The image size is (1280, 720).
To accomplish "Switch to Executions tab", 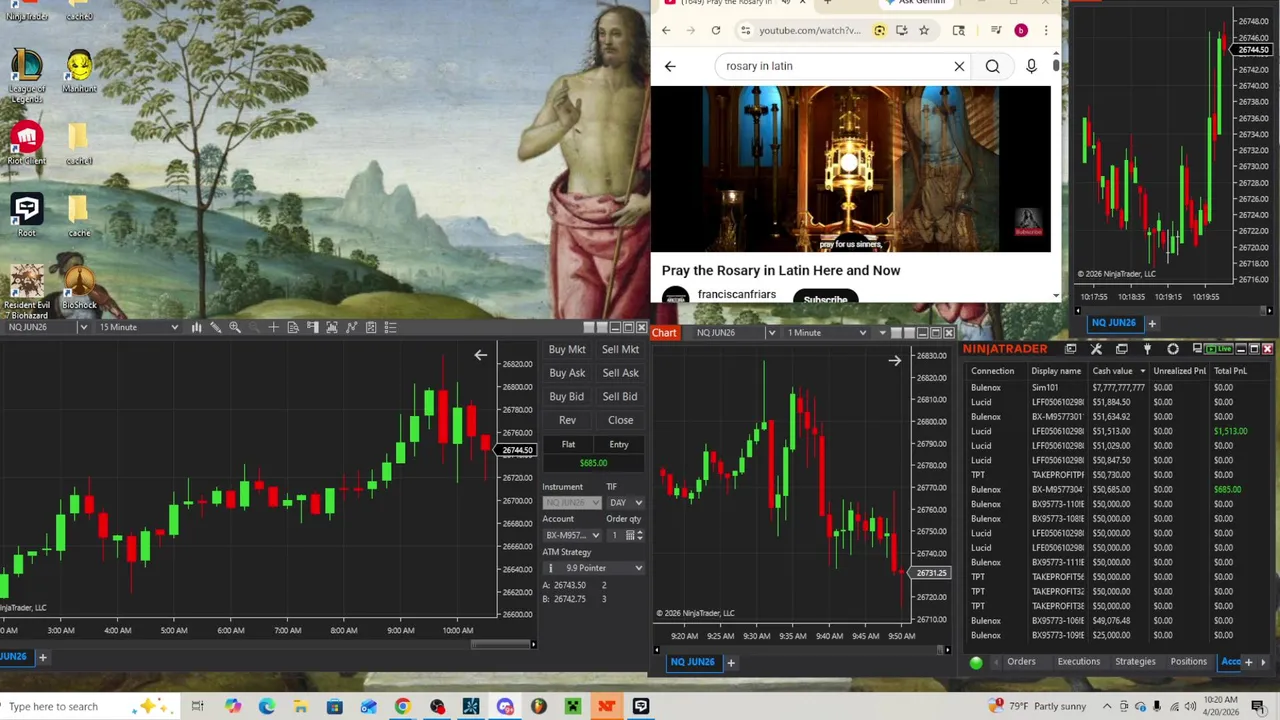I will [1079, 662].
